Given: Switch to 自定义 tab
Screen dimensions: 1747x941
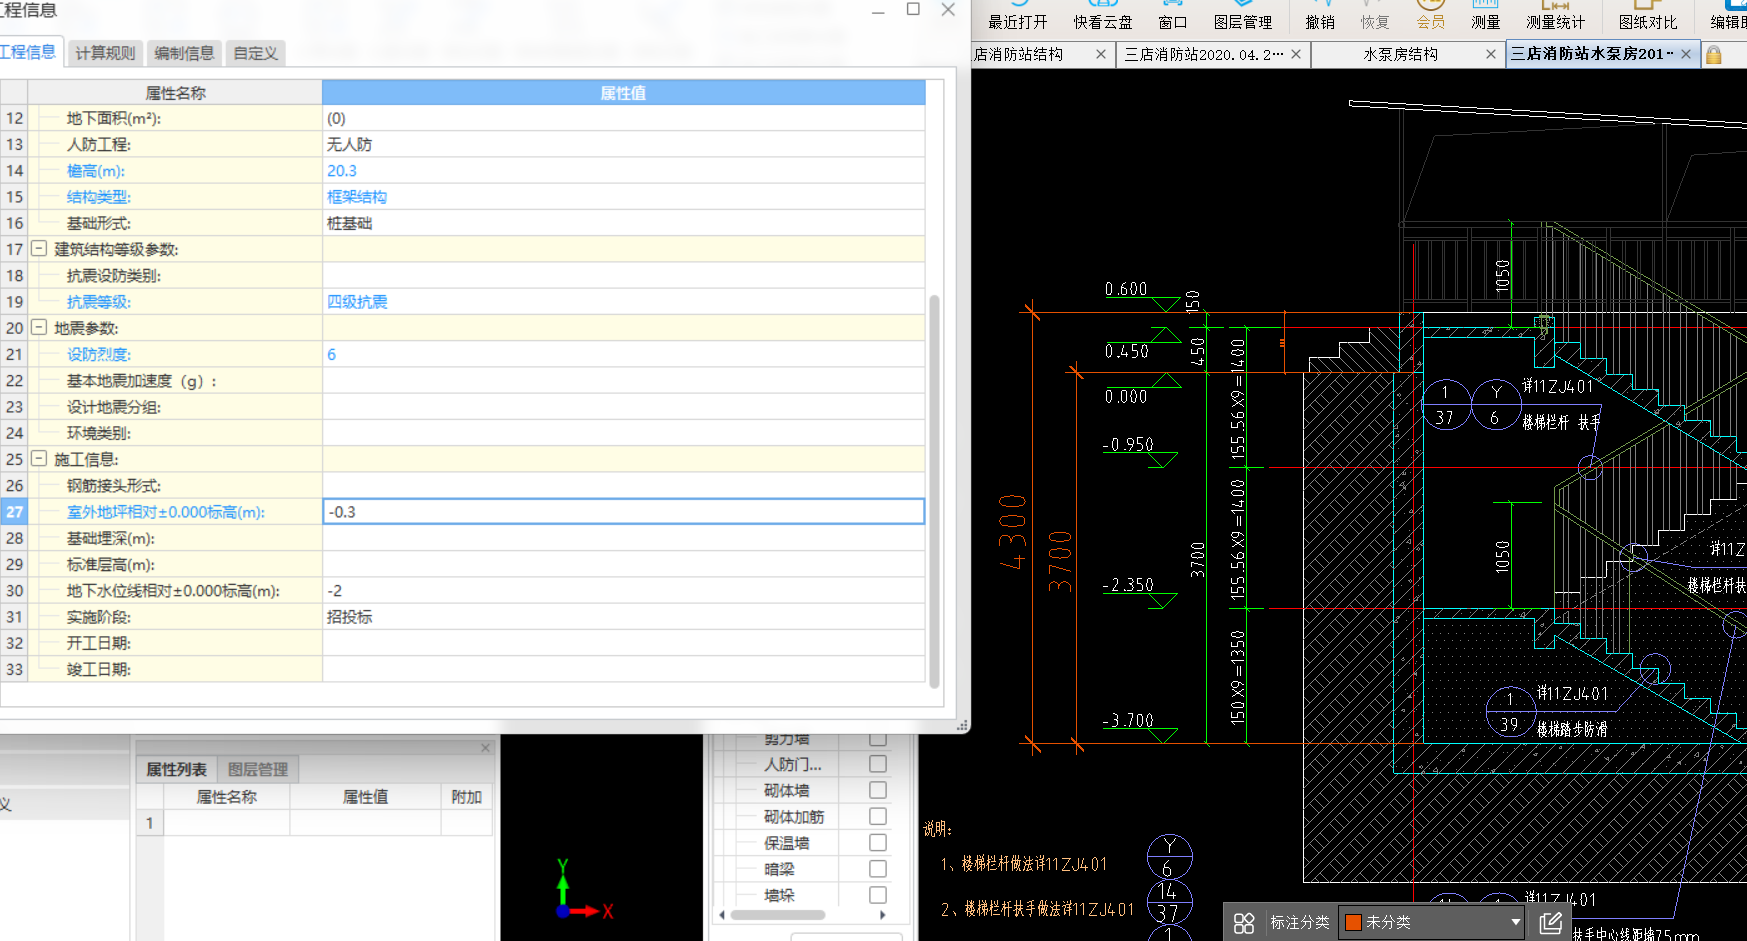Looking at the screenshot, I should pyautogui.click(x=256, y=53).
